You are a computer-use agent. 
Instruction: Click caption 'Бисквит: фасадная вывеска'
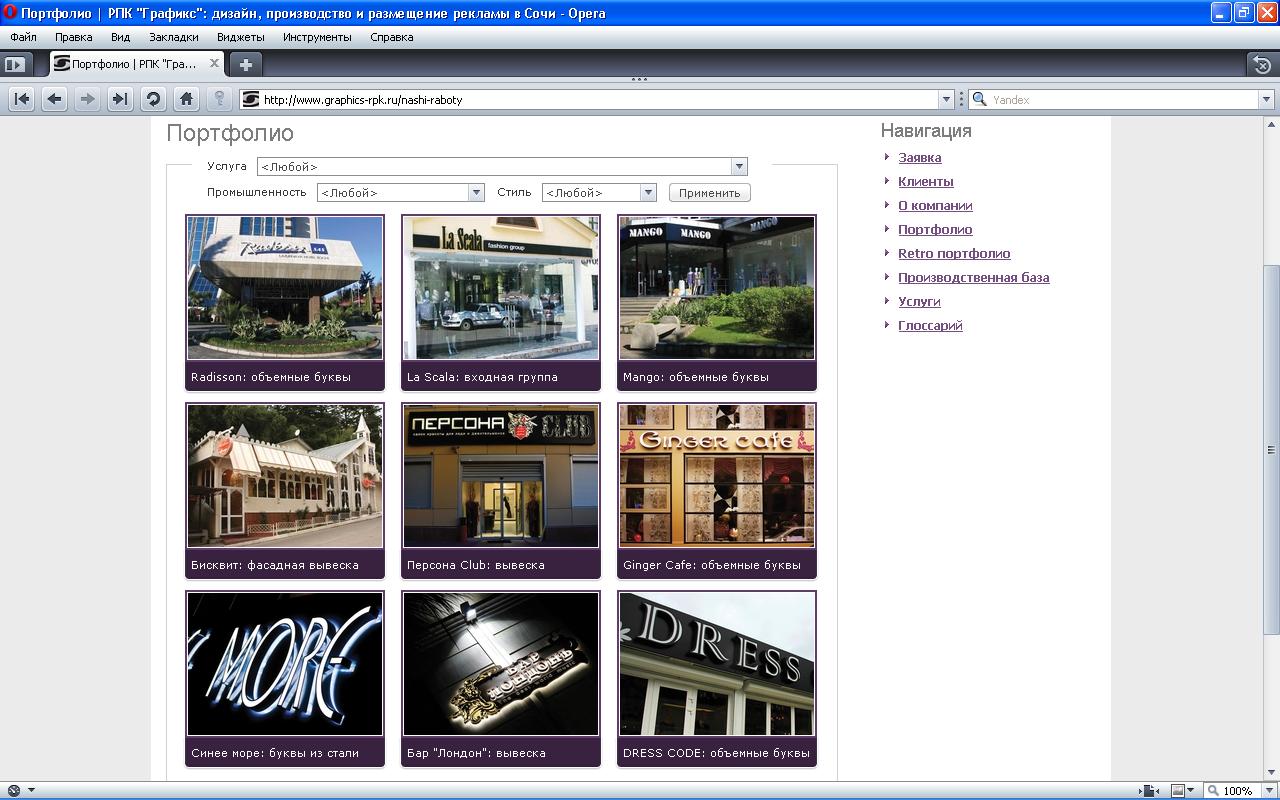tap(275, 565)
